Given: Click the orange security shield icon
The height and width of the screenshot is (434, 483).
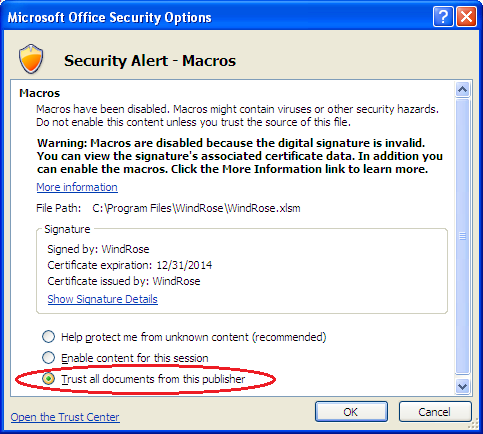Looking at the screenshot, I should point(31,59).
